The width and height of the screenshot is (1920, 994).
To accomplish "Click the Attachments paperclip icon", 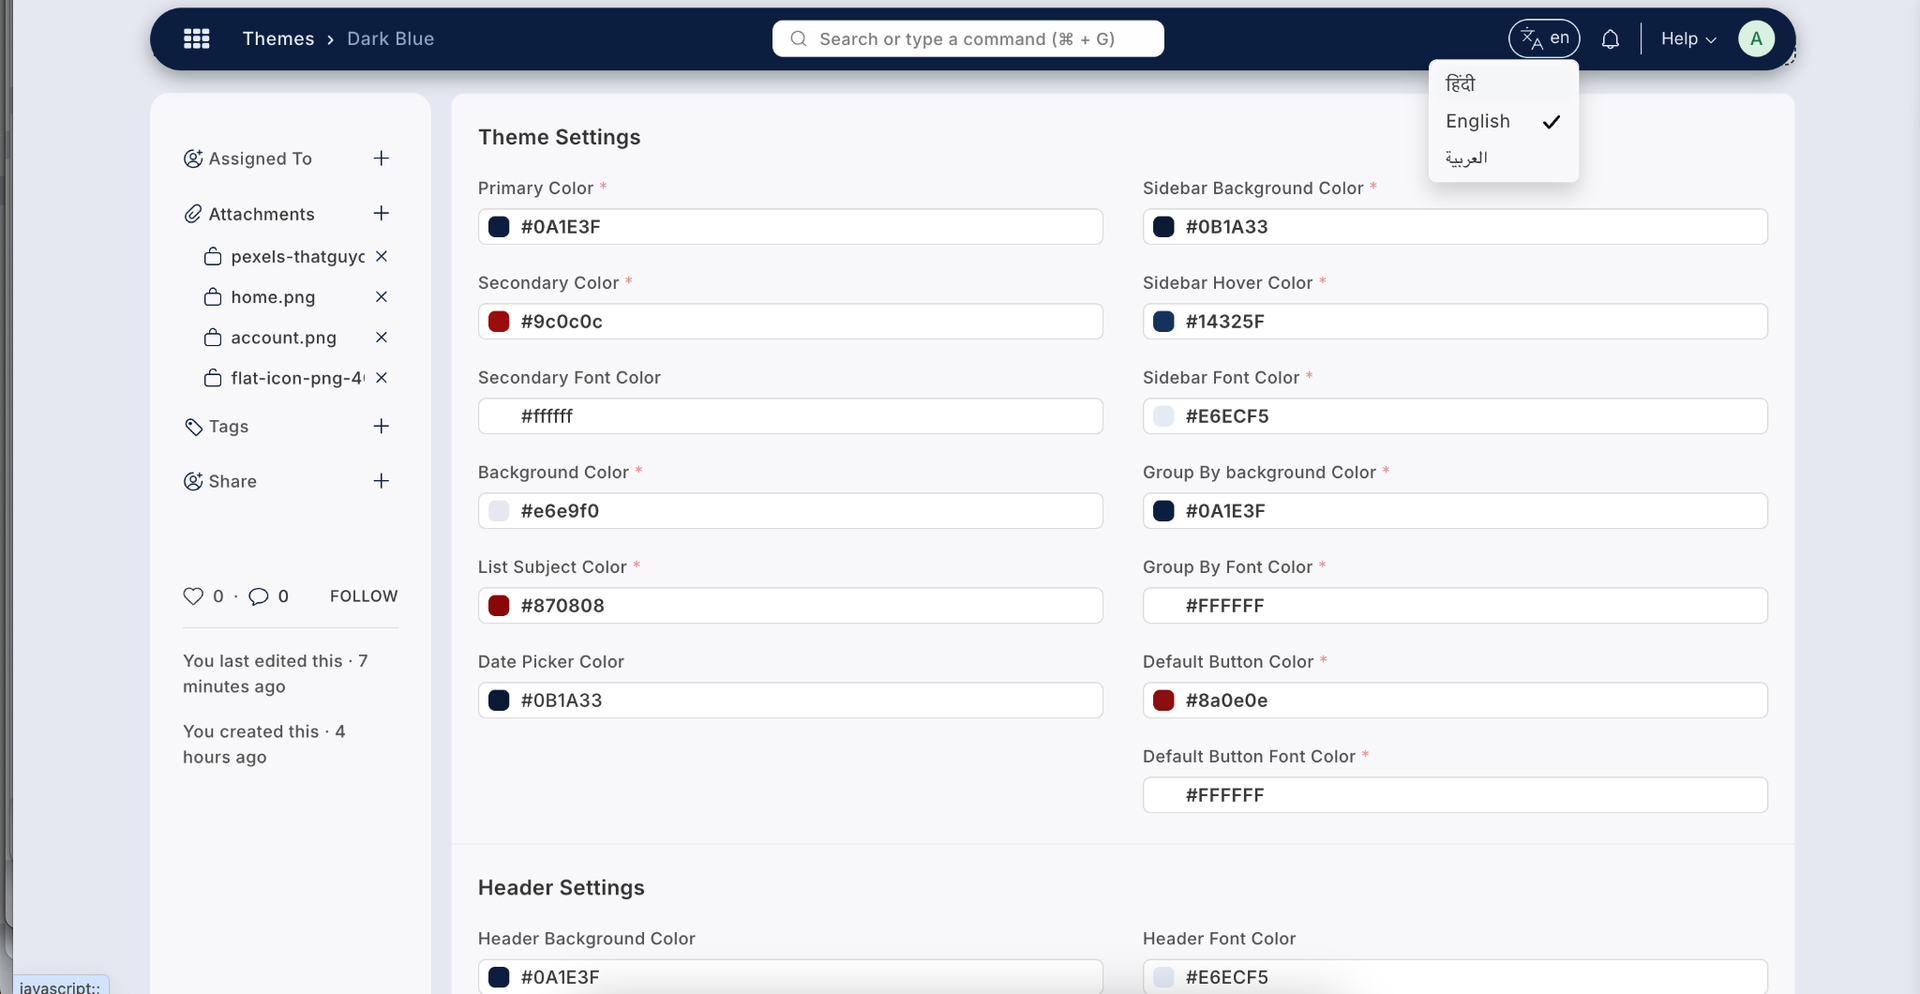I will [193, 214].
